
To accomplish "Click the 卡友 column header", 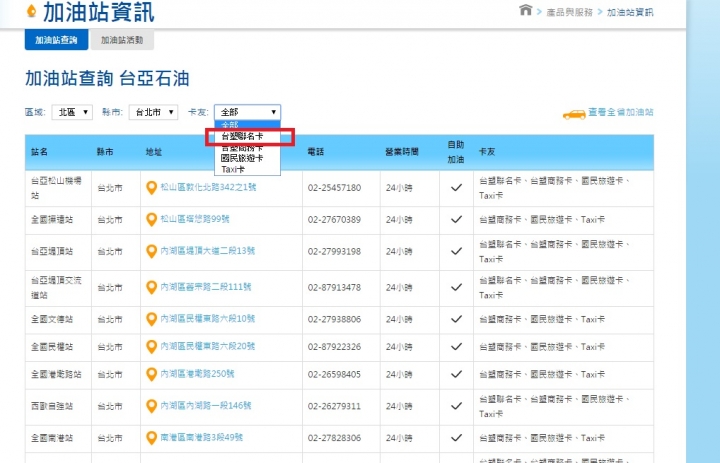I will click(487, 152).
